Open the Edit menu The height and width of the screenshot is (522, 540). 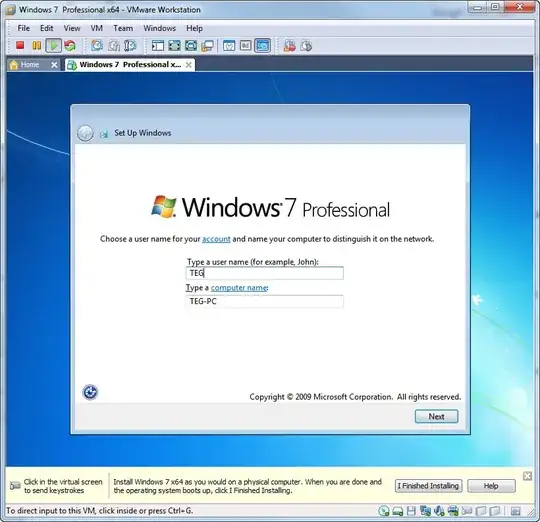pyautogui.click(x=46, y=28)
